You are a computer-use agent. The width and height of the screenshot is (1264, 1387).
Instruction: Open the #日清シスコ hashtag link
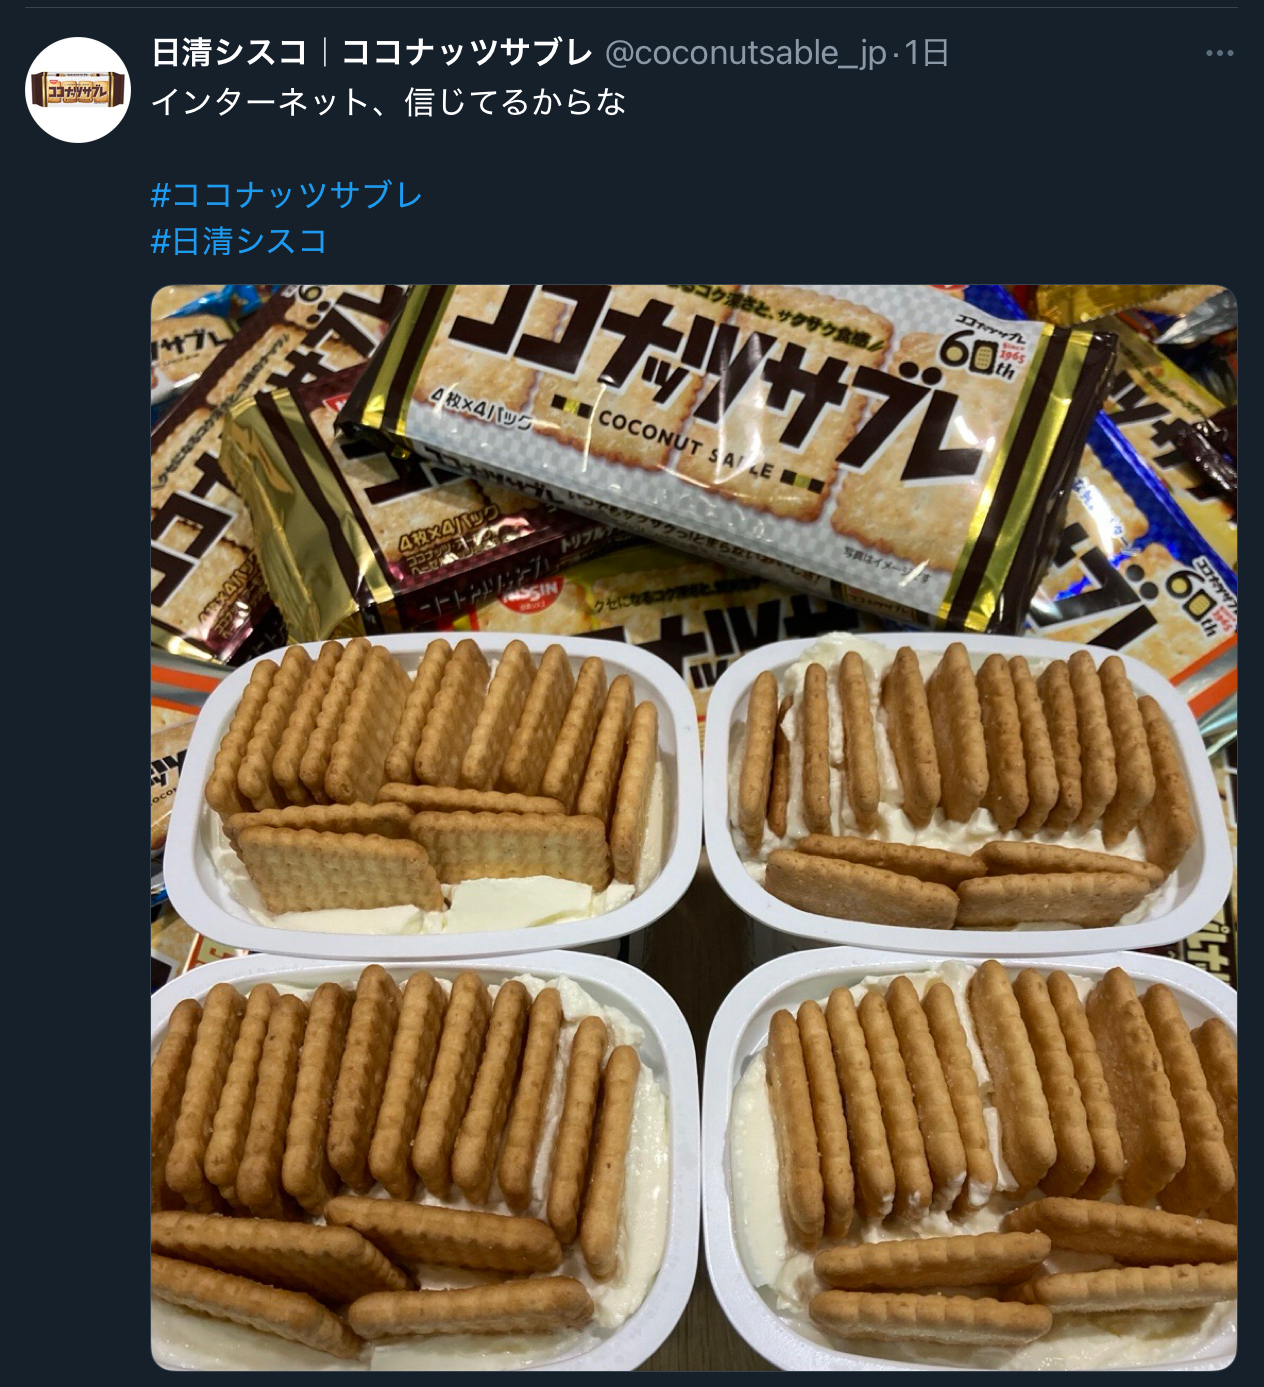point(239,240)
